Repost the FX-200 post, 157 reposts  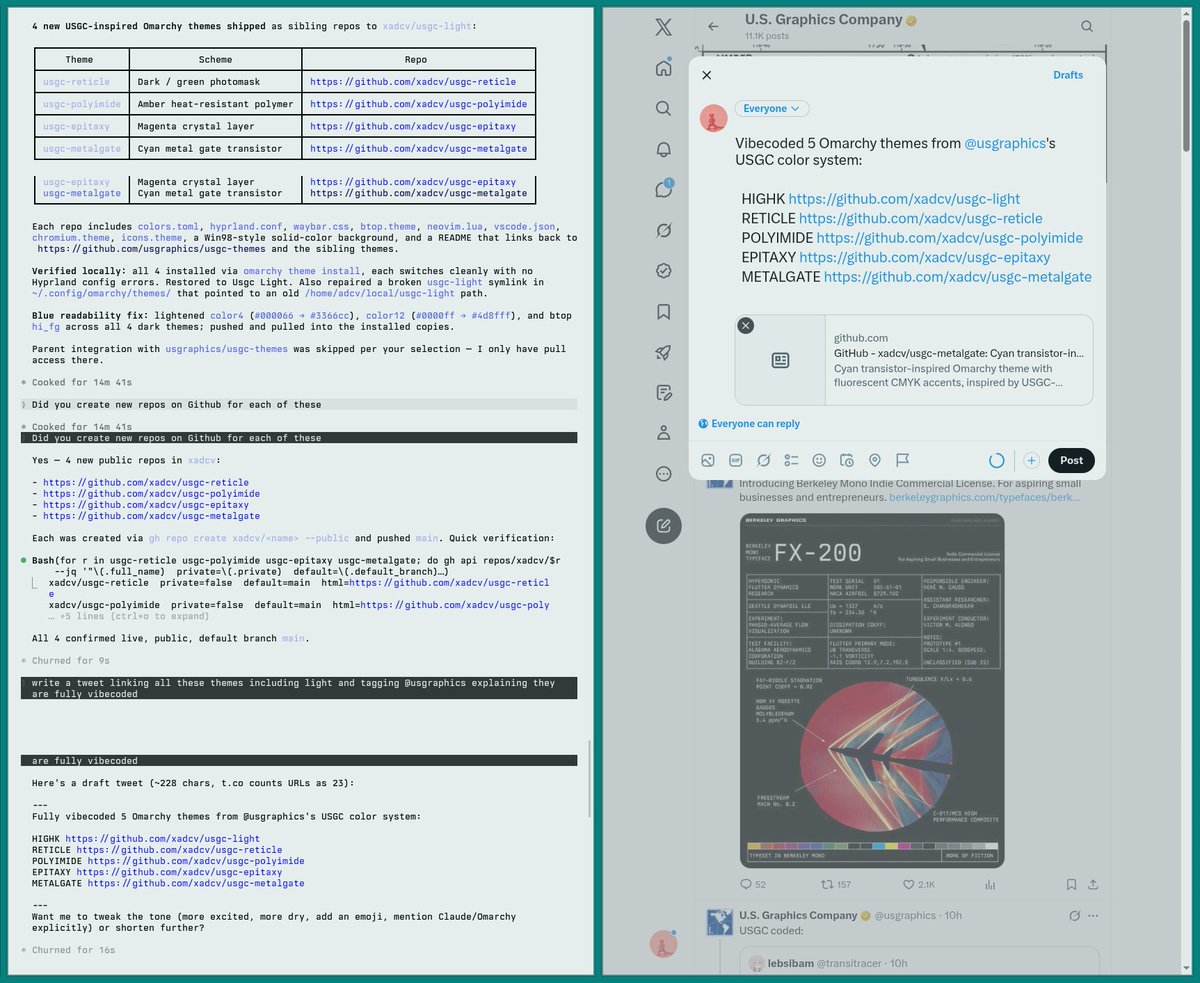(x=835, y=885)
